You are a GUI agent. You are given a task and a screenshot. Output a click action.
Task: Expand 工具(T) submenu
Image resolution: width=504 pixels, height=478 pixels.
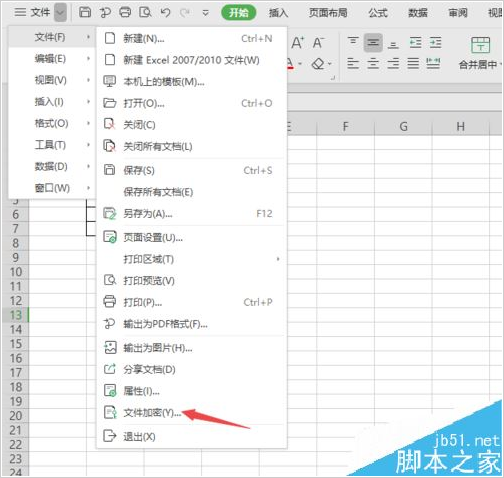52,145
